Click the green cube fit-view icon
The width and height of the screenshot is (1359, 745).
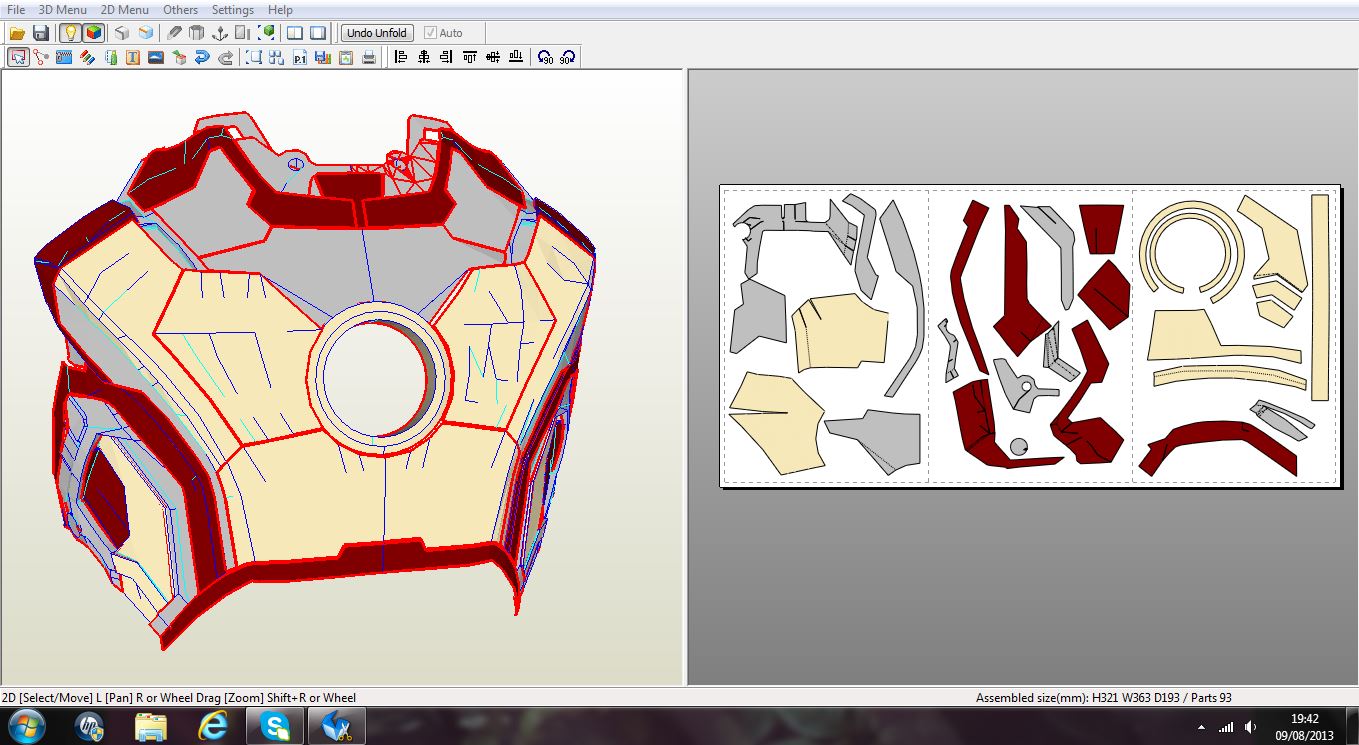coord(266,33)
